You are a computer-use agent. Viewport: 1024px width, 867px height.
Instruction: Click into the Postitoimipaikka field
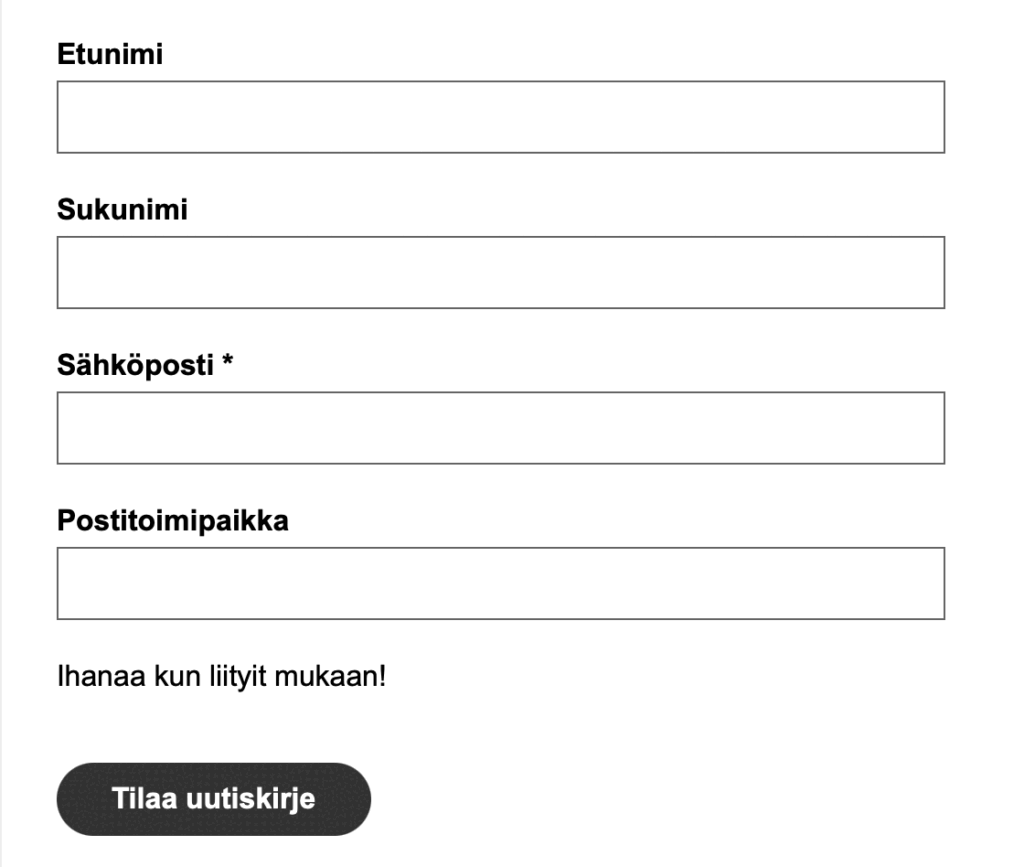click(x=500, y=583)
